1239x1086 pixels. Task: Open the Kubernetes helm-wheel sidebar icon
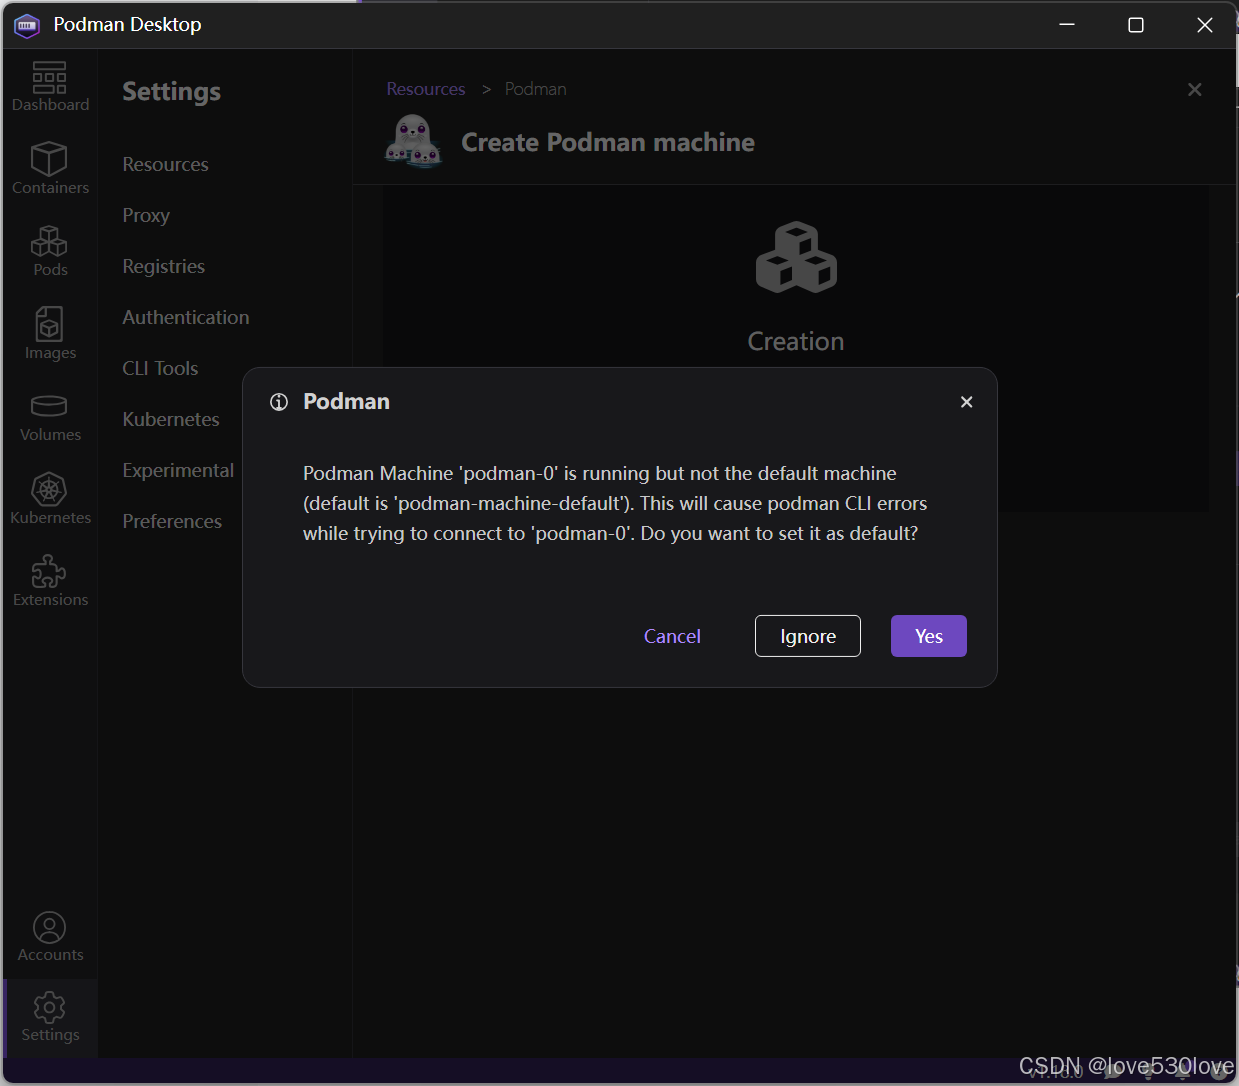click(x=50, y=499)
